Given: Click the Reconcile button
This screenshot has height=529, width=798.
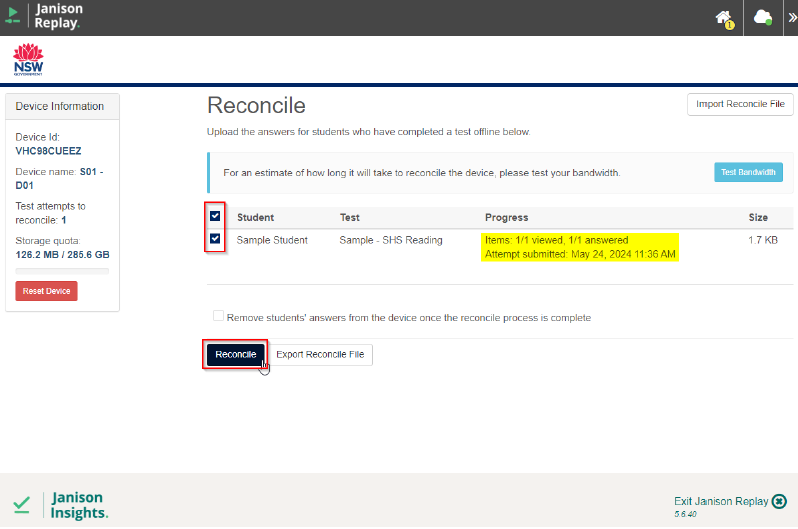Looking at the screenshot, I should coord(236,354).
